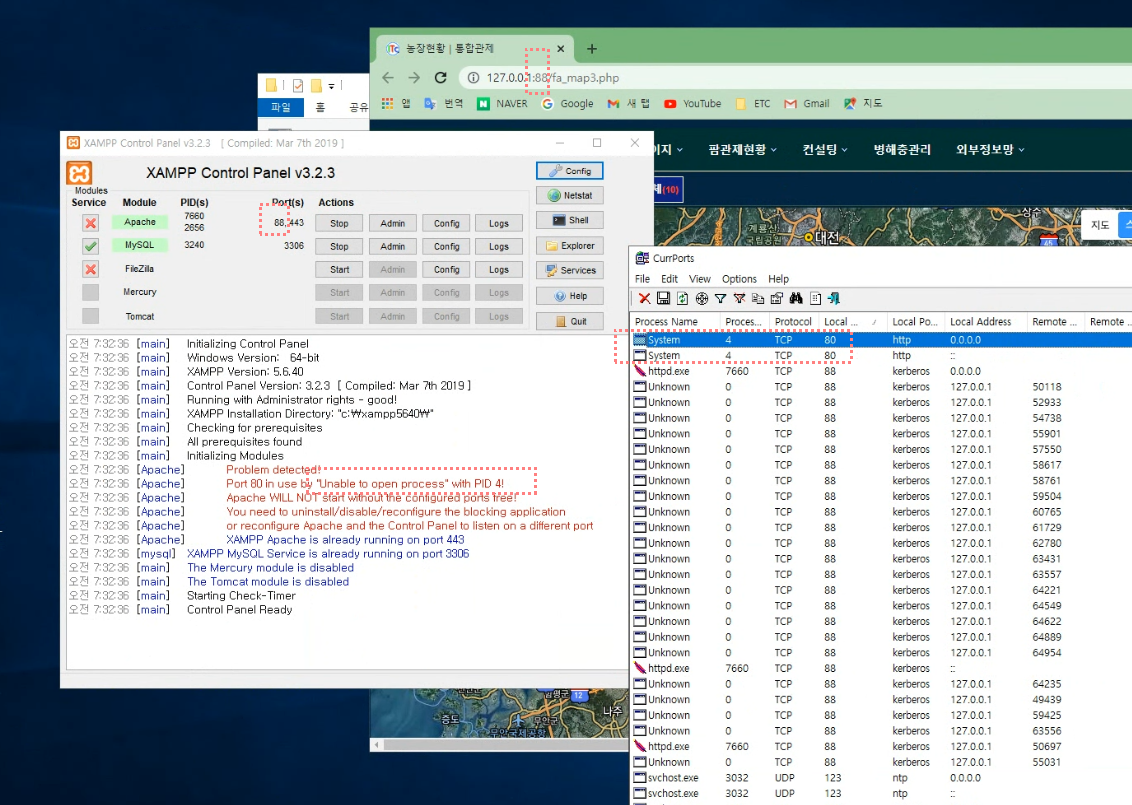Click the binoculars find icon in CurrPorts
This screenshot has height=805, width=1132.
[796, 298]
